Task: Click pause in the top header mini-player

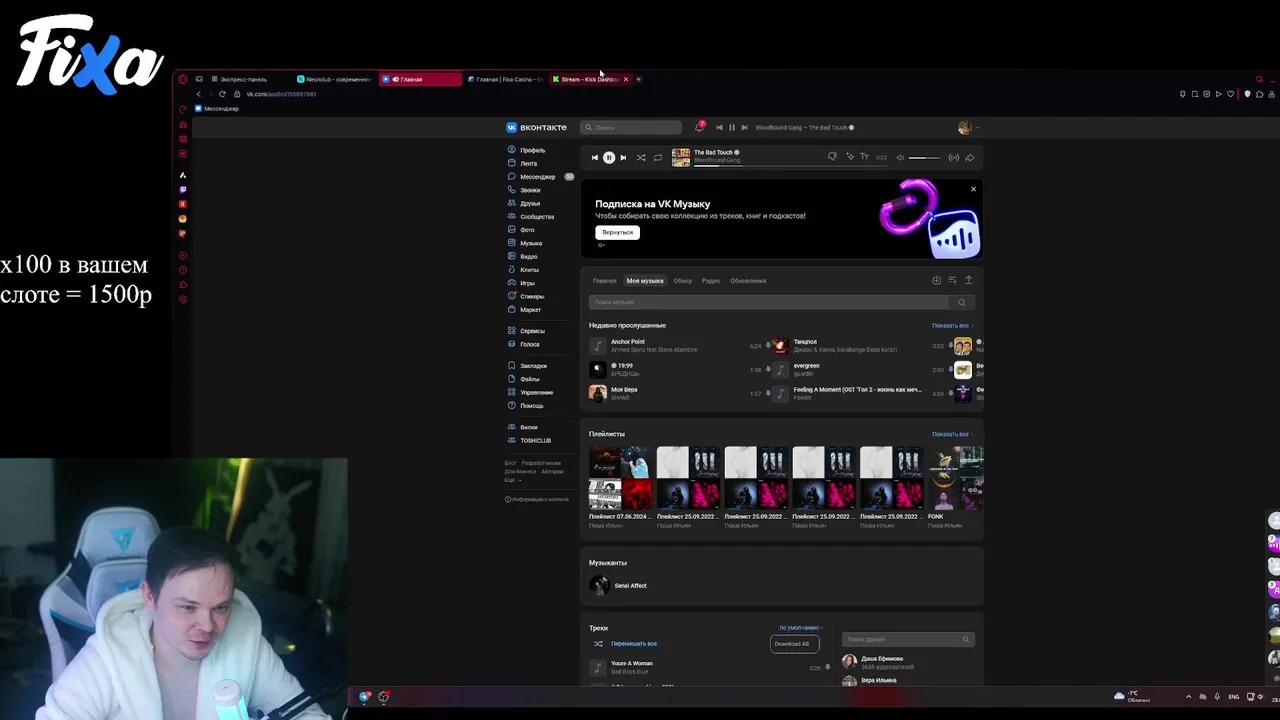Action: [732, 127]
